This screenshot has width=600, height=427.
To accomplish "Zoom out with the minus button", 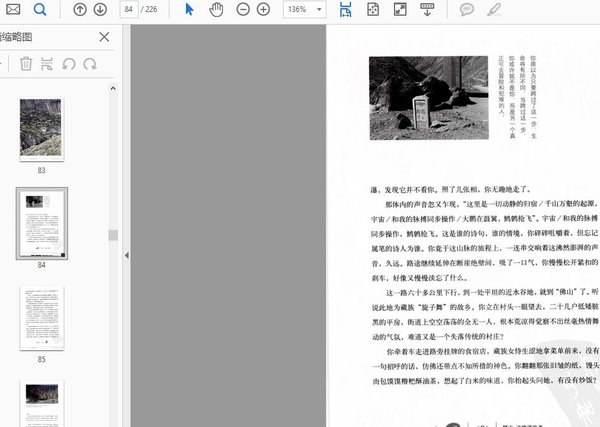I will pos(243,10).
